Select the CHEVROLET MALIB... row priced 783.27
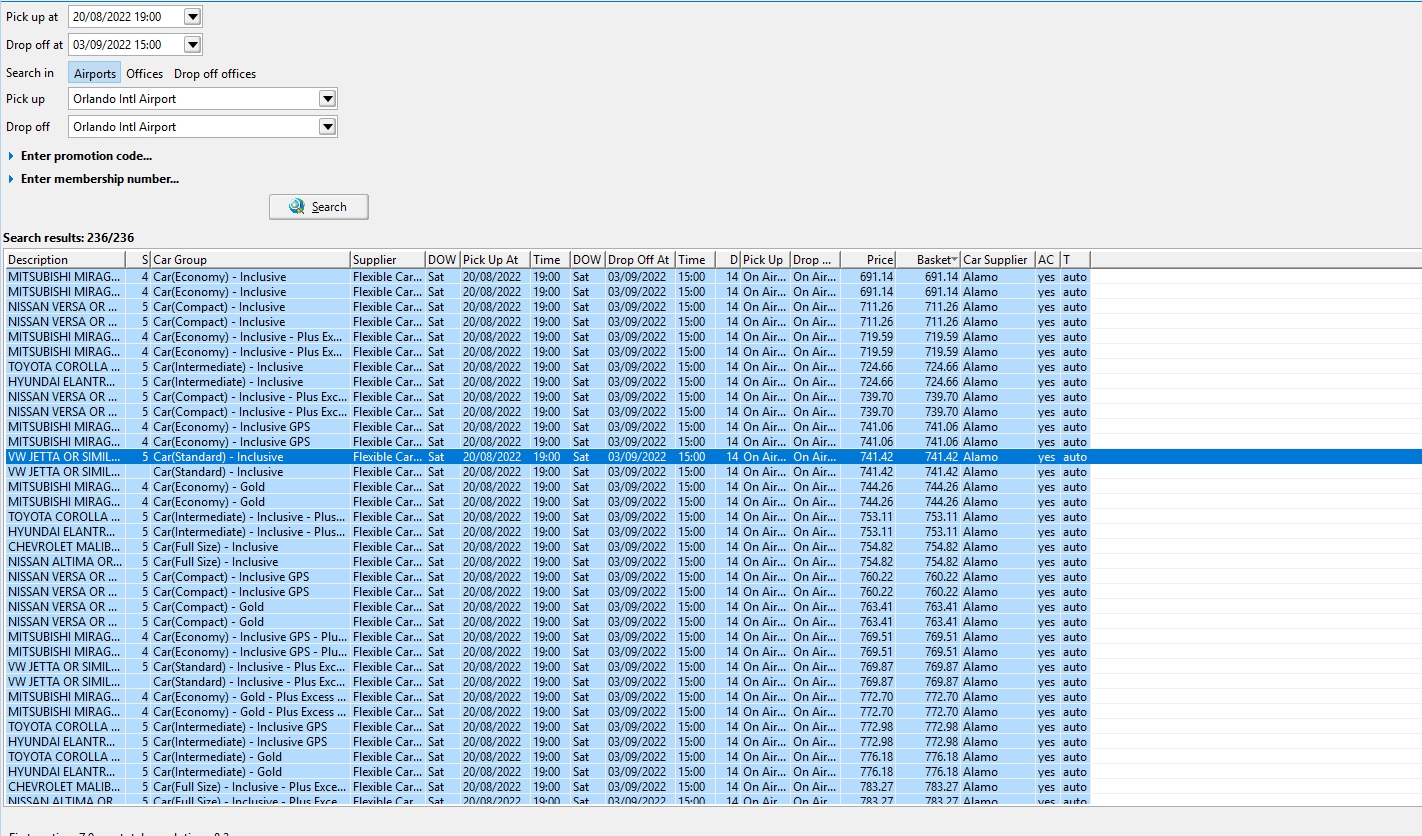Image resolution: width=1422 pixels, height=836 pixels. click(x=547, y=787)
